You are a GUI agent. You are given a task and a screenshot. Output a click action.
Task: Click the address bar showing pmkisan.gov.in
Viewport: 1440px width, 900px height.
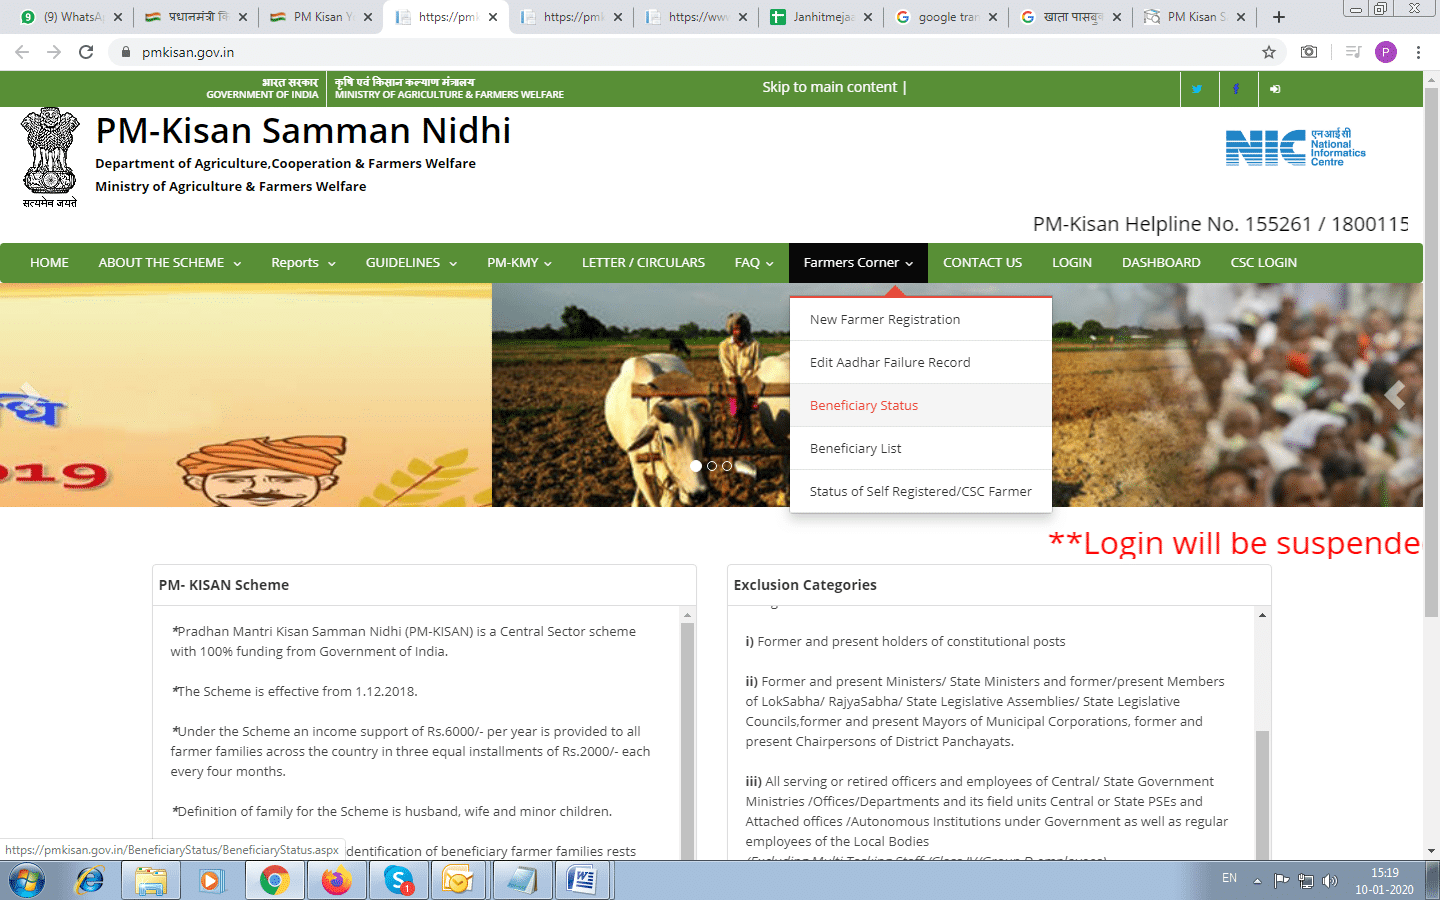click(x=690, y=52)
